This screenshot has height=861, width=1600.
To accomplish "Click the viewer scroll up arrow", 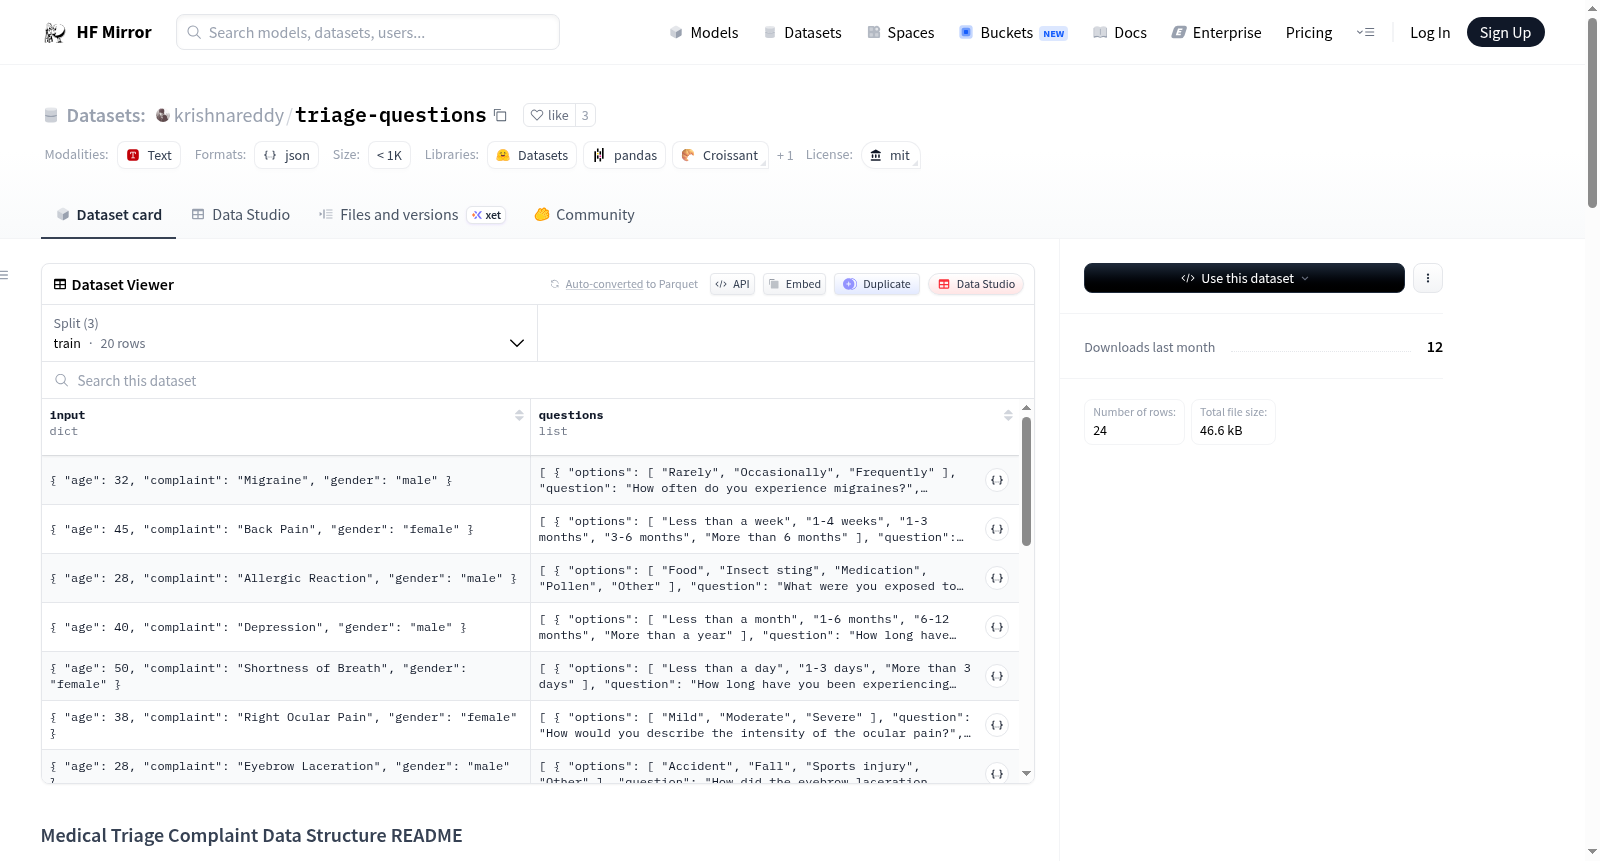I will coord(1026,408).
